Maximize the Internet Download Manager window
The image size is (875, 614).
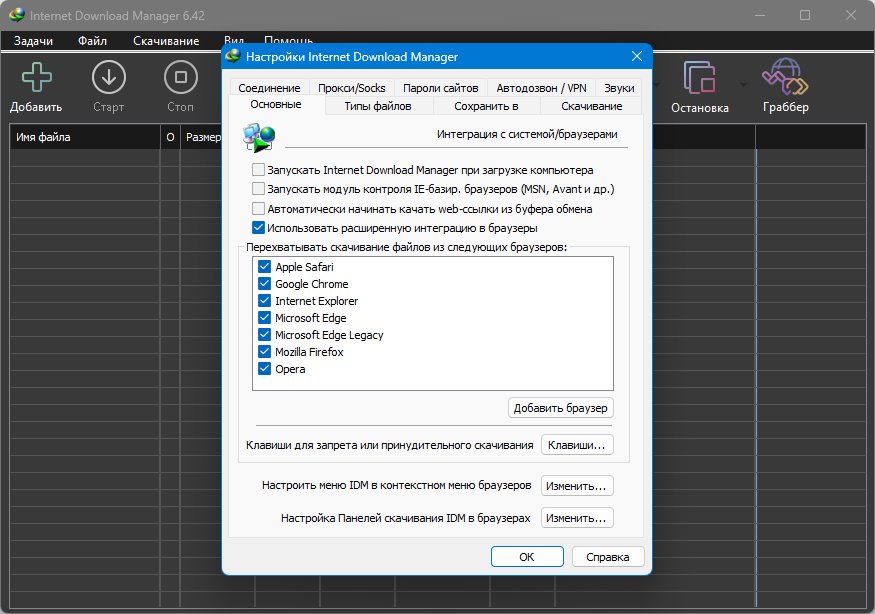click(x=805, y=15)
